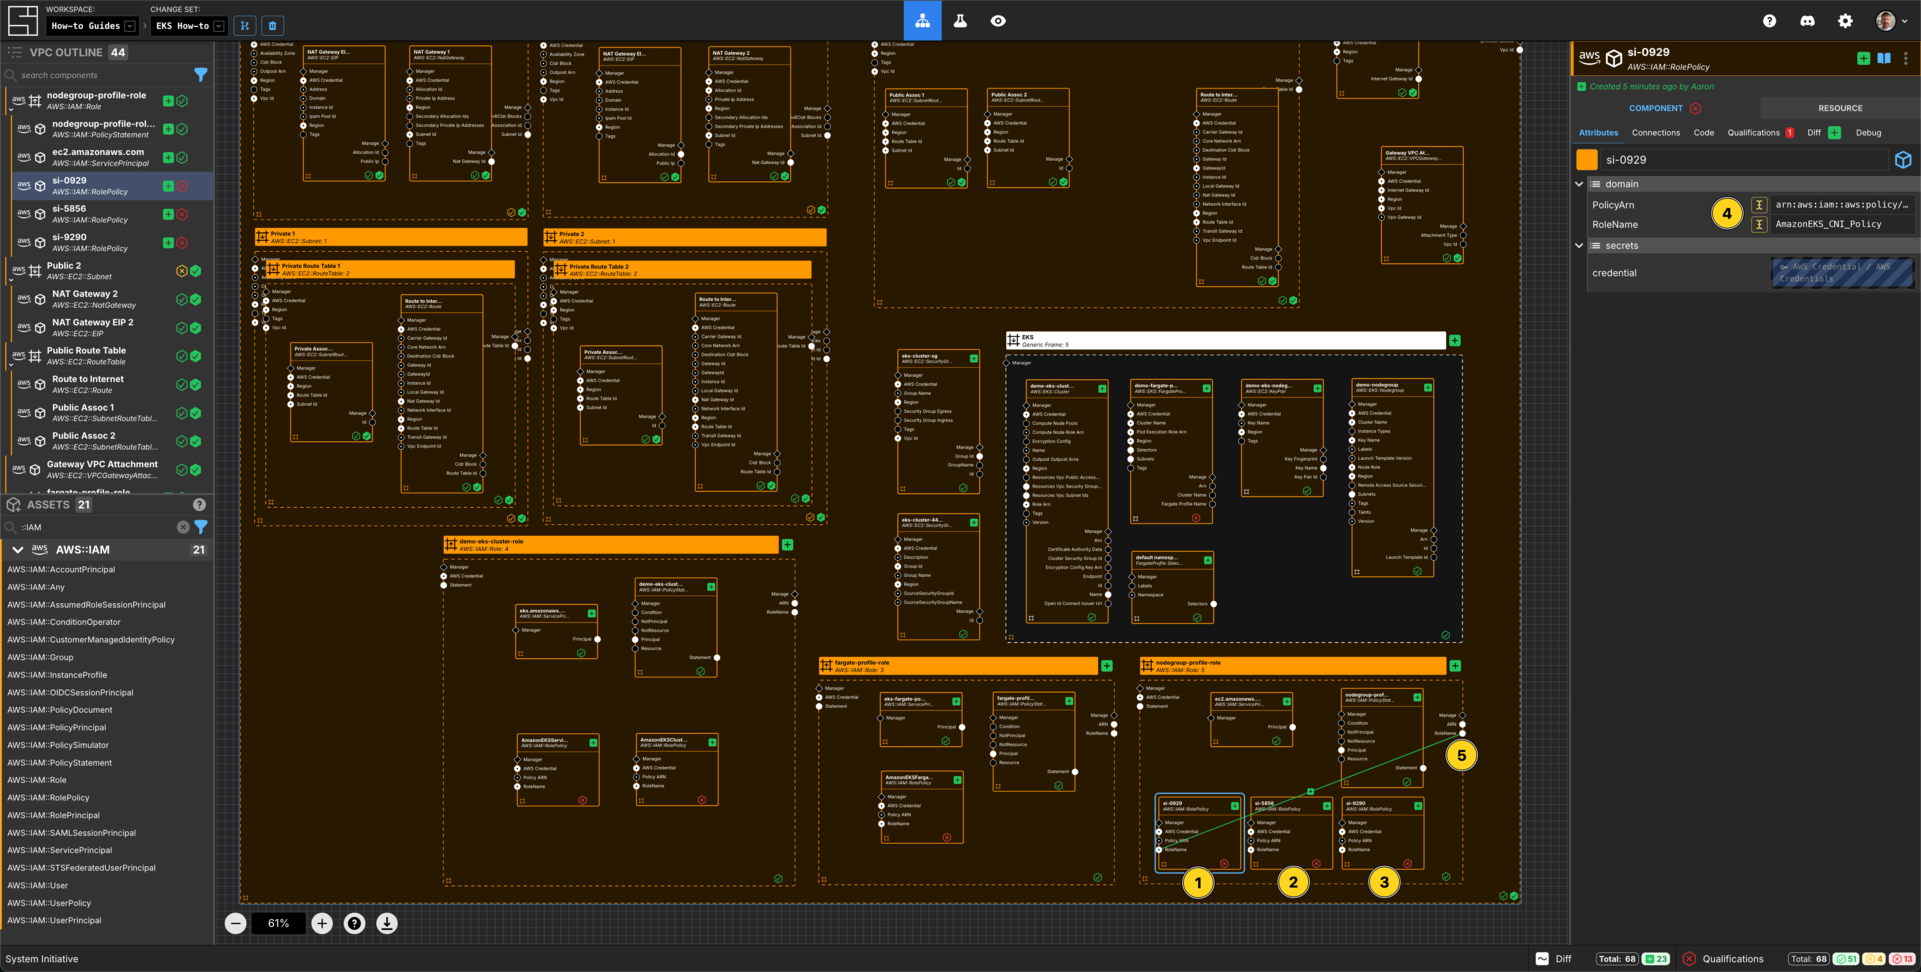Open the merge change set icon button

coord(245,26)
